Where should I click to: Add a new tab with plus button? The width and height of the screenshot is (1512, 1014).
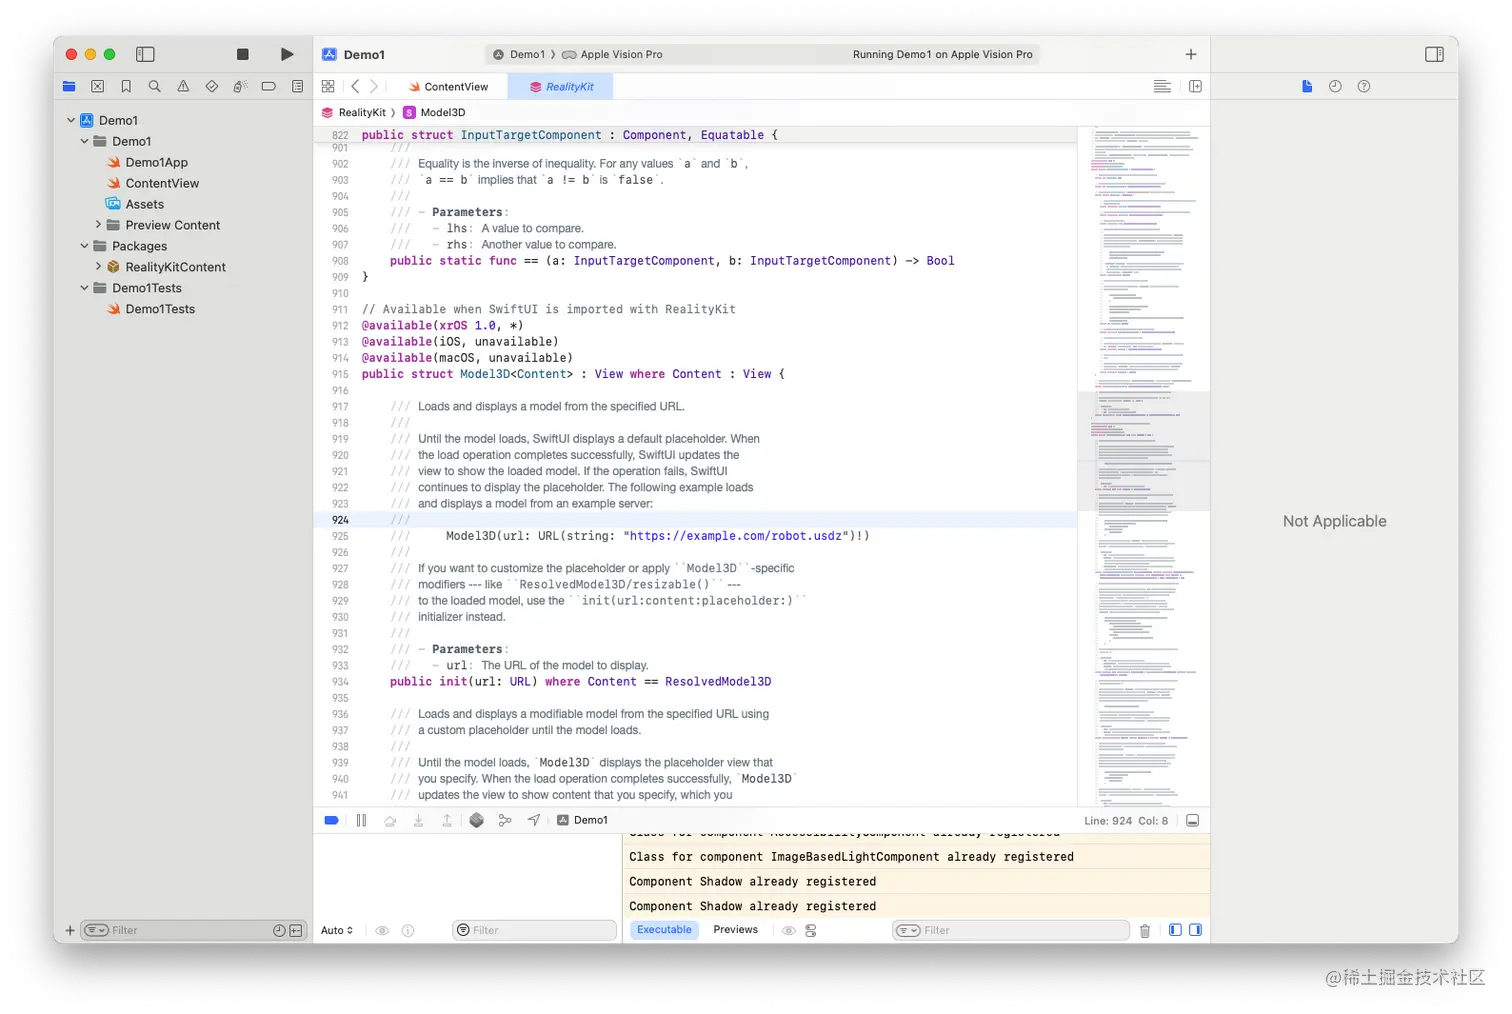[x=1191, y=54]
